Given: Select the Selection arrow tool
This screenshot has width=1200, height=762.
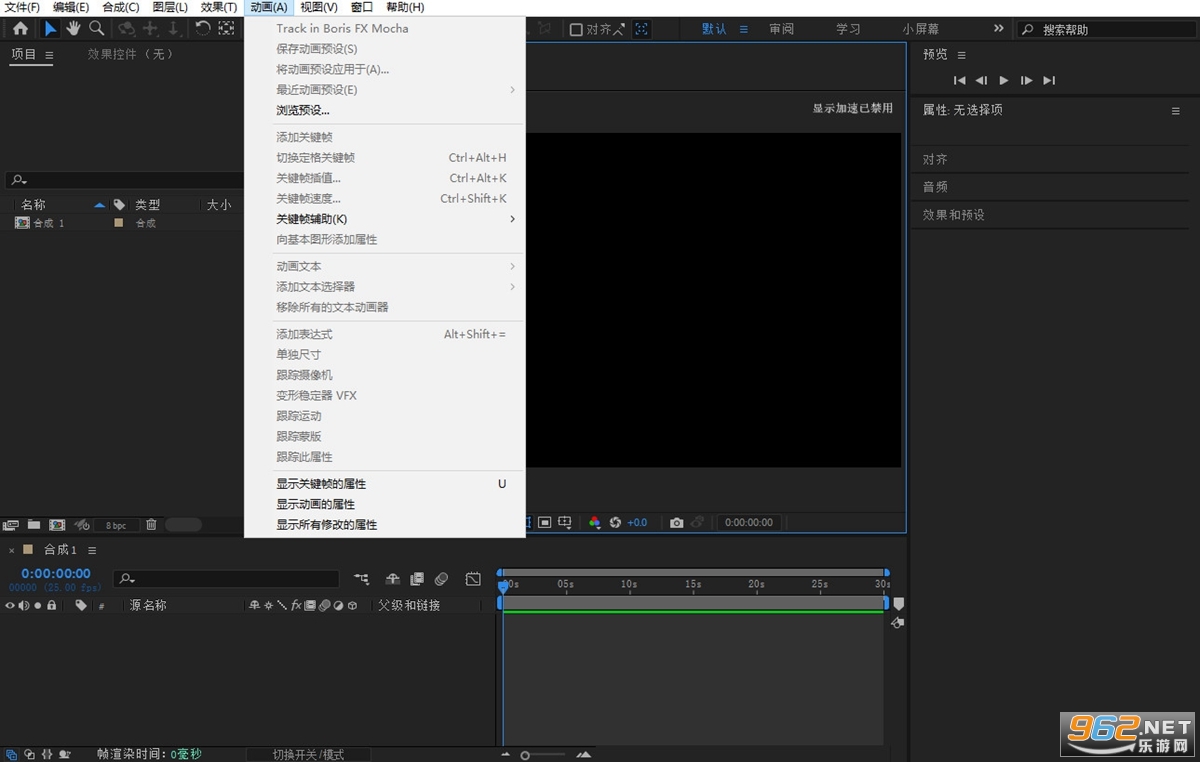Looking at the screenshot, I should tap(51, 29).
